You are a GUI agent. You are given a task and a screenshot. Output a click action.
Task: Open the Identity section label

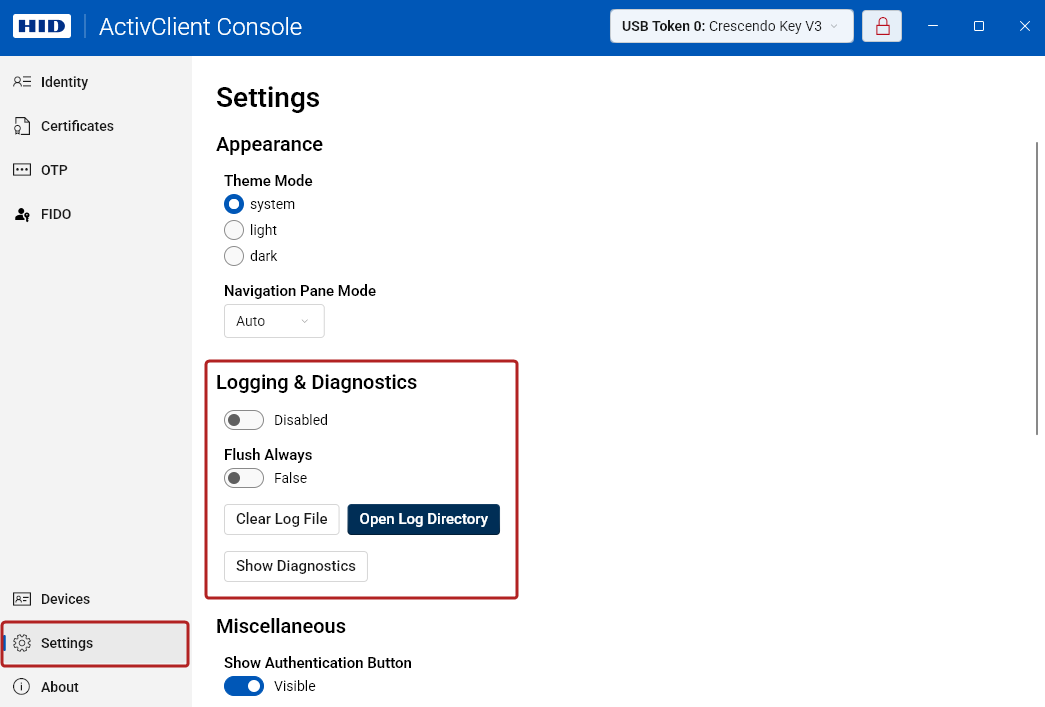[x=65, y=82]
